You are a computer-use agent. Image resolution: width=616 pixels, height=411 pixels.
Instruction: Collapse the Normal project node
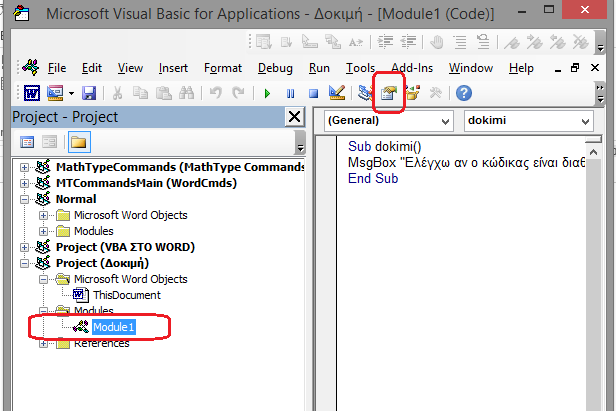click(24, 200)
